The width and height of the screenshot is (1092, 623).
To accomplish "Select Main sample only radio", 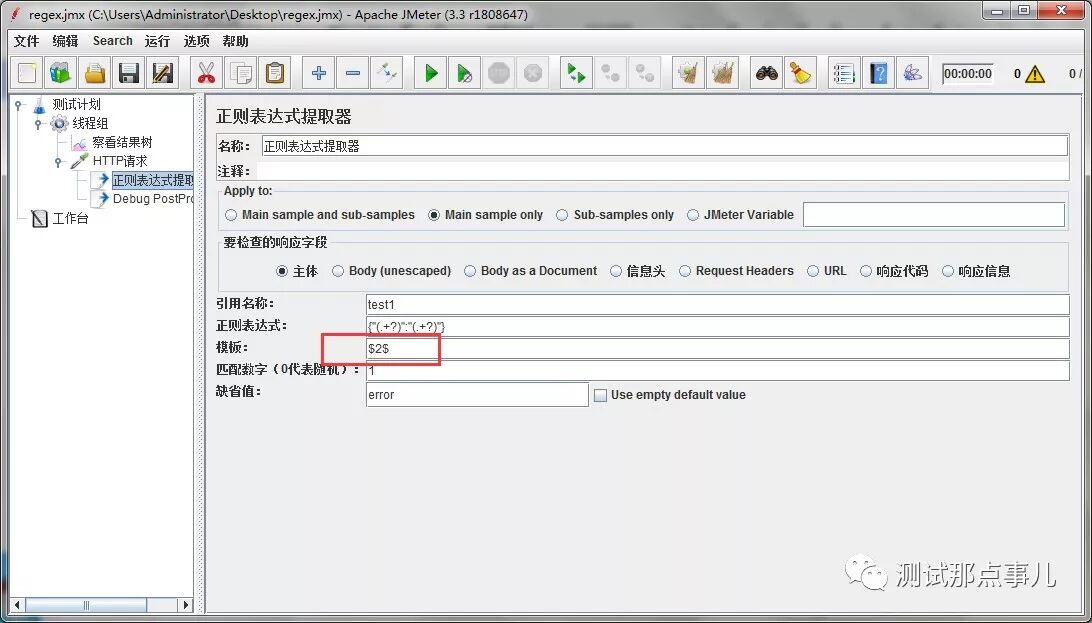I will pyautogui.click(x=434, y=215).
